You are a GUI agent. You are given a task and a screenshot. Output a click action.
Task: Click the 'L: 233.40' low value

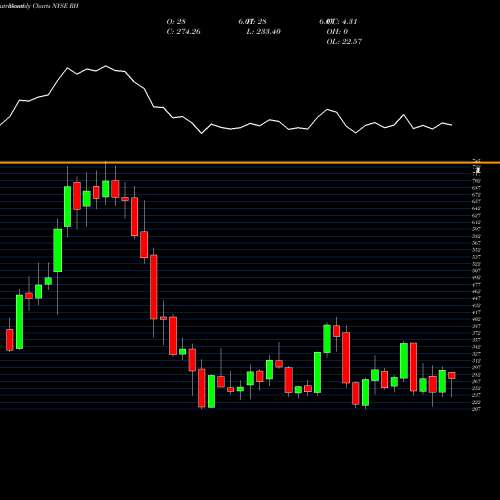tap(264, 32)
